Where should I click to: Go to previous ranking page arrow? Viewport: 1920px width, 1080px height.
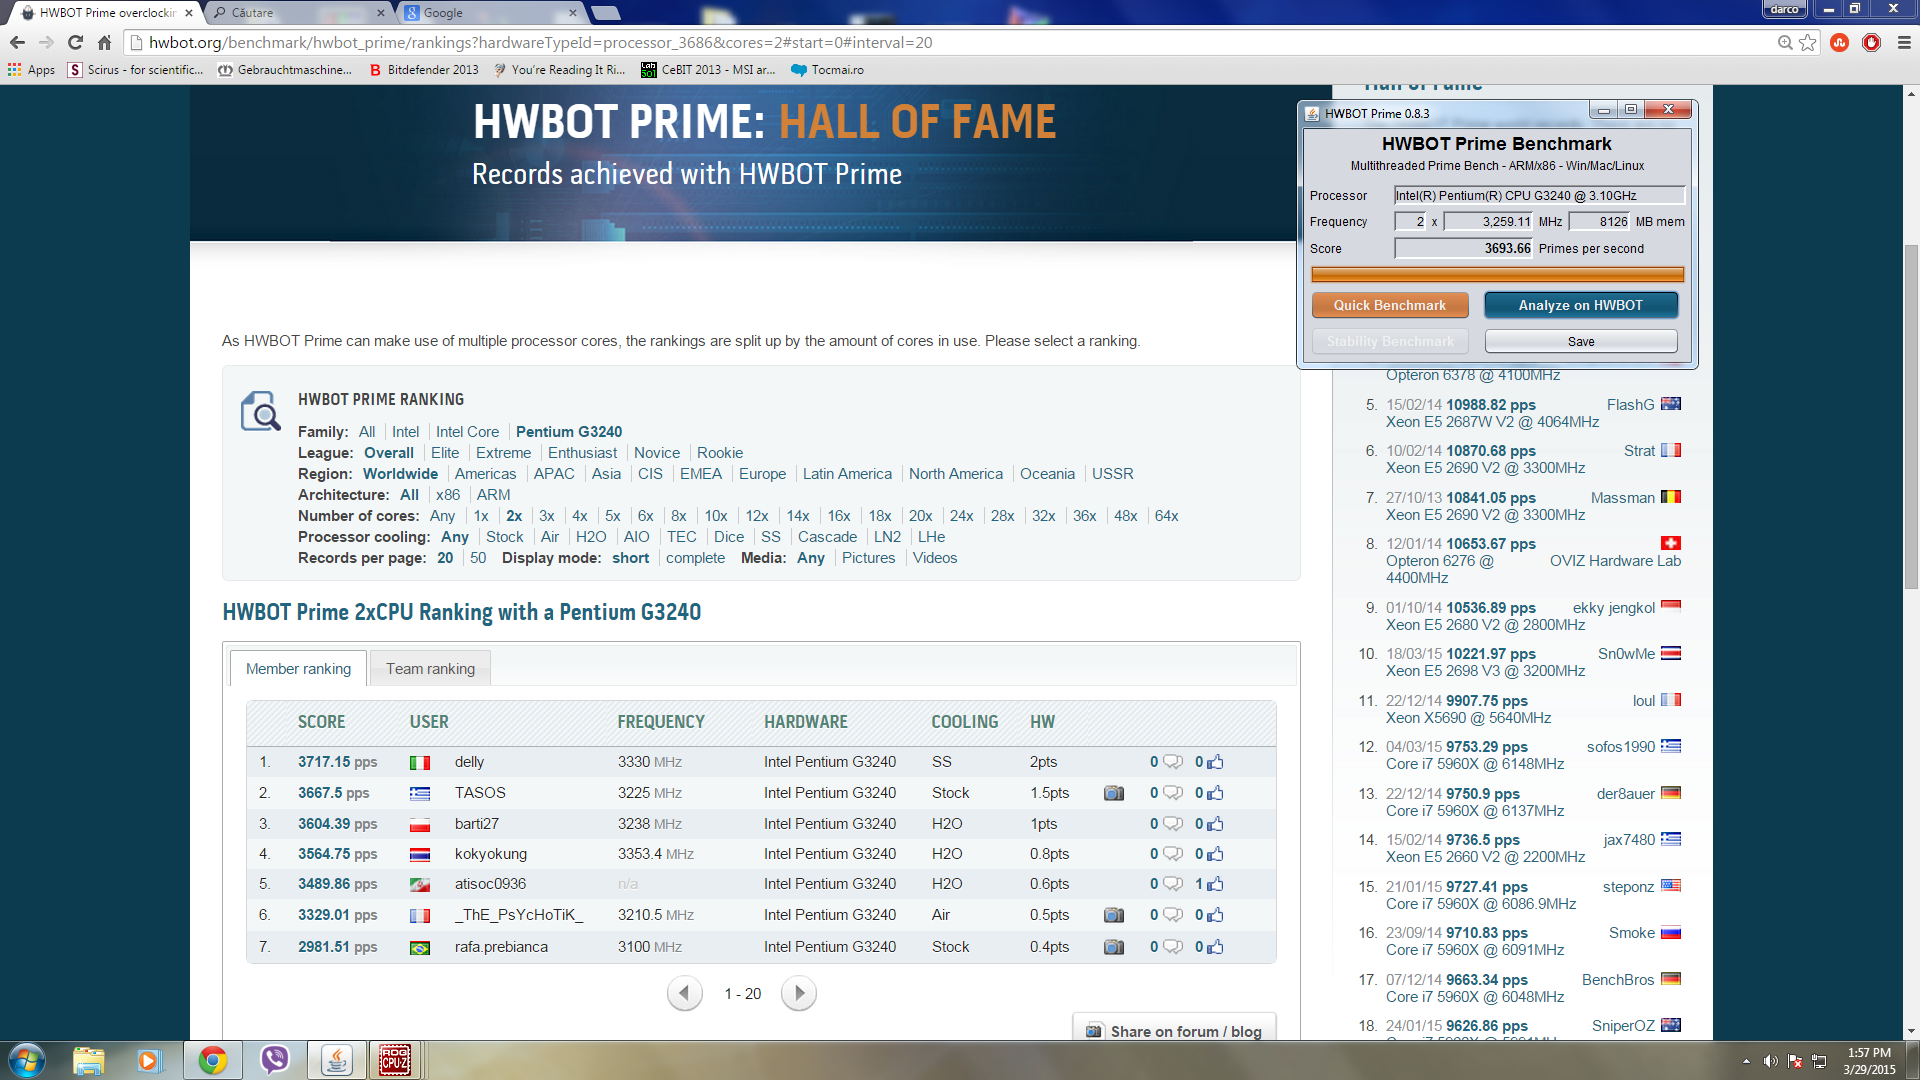(x=684, y=993)
